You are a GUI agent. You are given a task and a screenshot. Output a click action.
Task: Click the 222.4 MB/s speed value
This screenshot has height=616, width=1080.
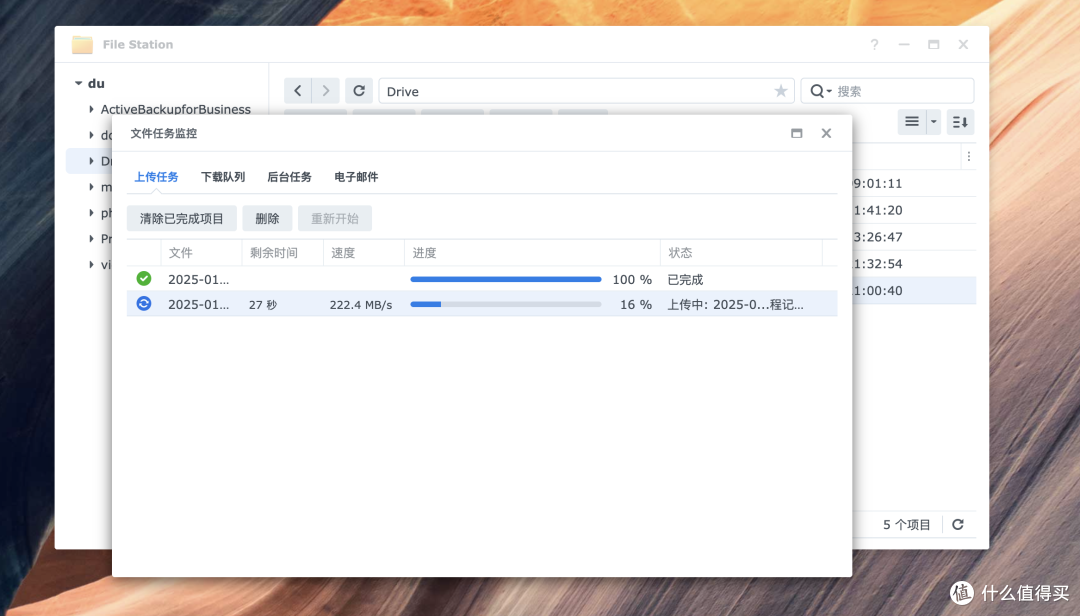(x=361, y=305)
